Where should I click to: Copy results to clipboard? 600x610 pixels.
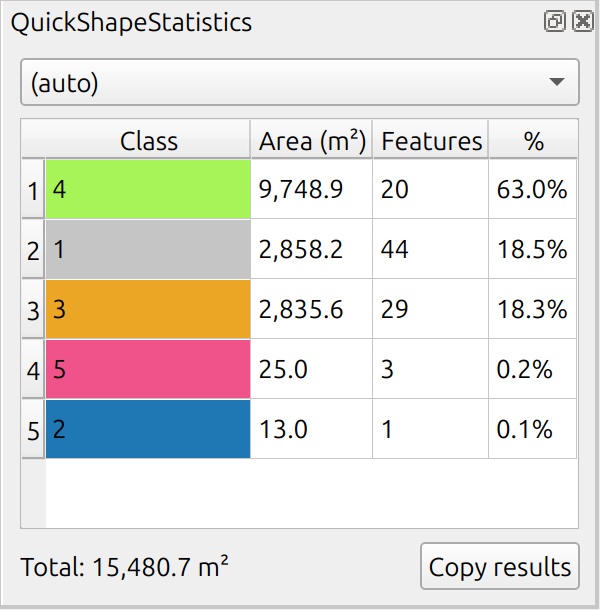tap(500, 566)
